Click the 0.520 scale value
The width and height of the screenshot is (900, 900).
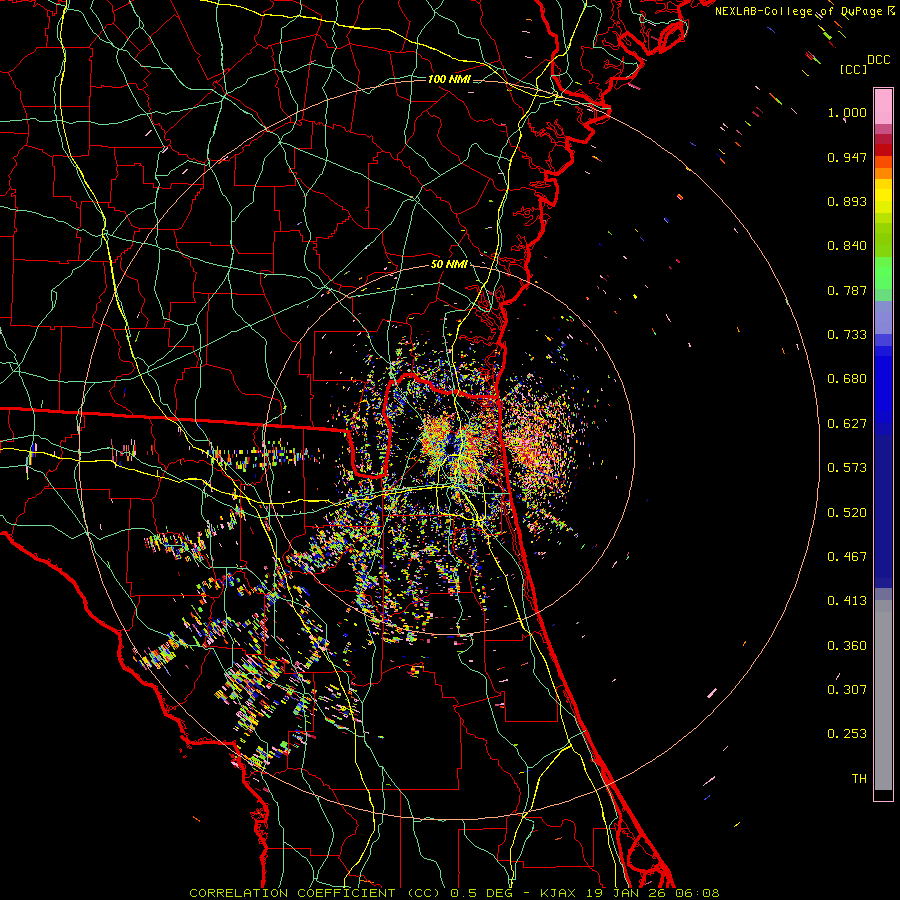pos(847,513)
